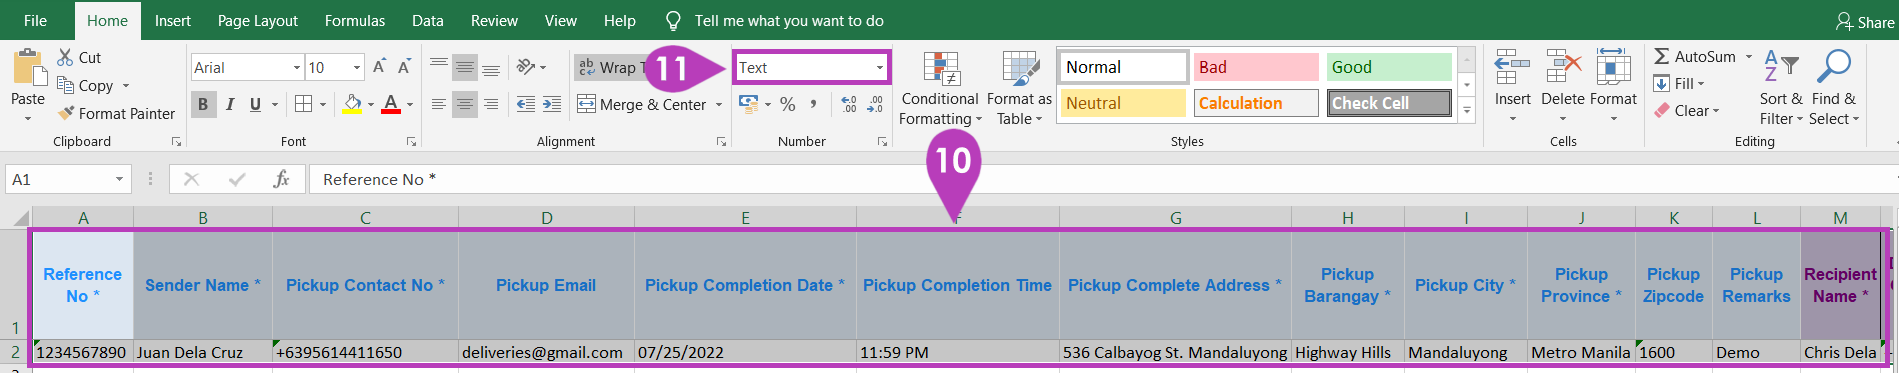Apply the Neutral cell style
This screenshot has height=373, width=1899.
coord(1124,103)
